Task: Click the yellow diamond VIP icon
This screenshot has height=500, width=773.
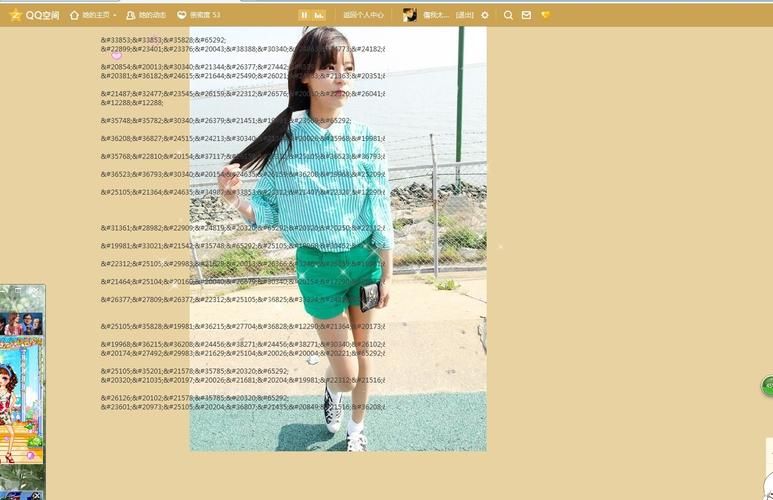Action: (545, 15)
